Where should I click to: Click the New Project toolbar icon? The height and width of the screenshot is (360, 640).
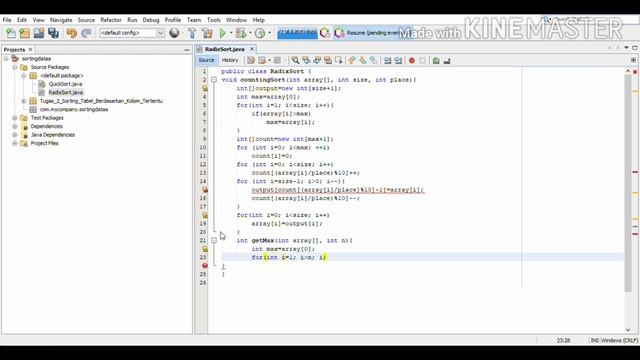tap(24, 33)
